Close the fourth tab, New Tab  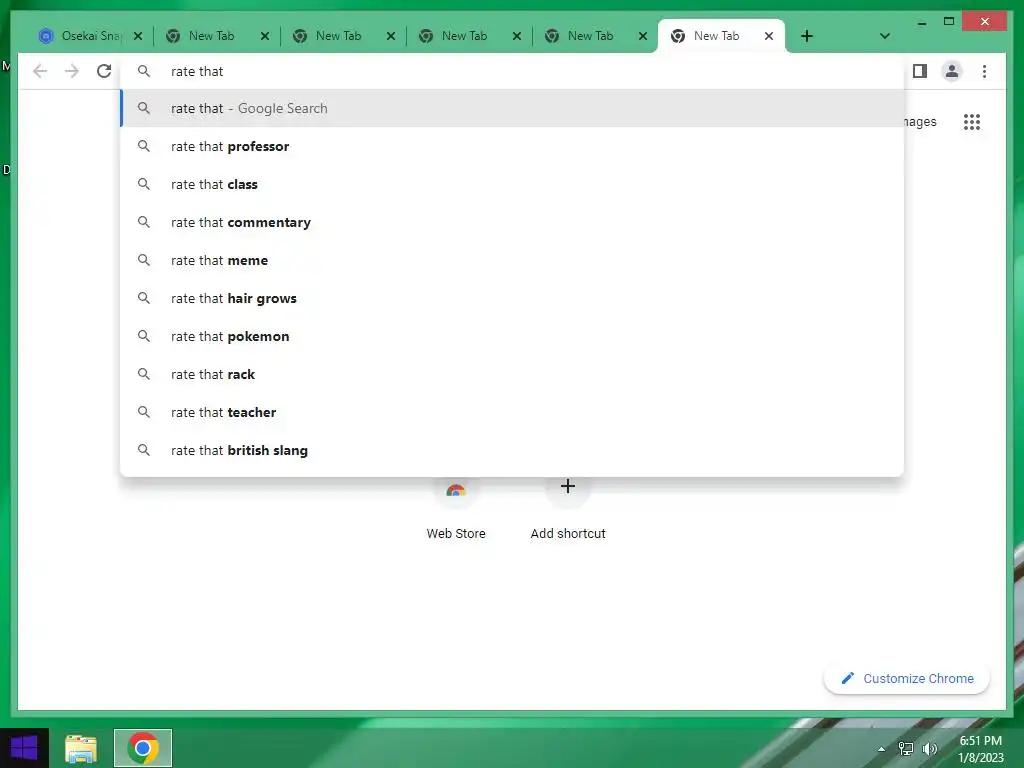tap(517, 36)
